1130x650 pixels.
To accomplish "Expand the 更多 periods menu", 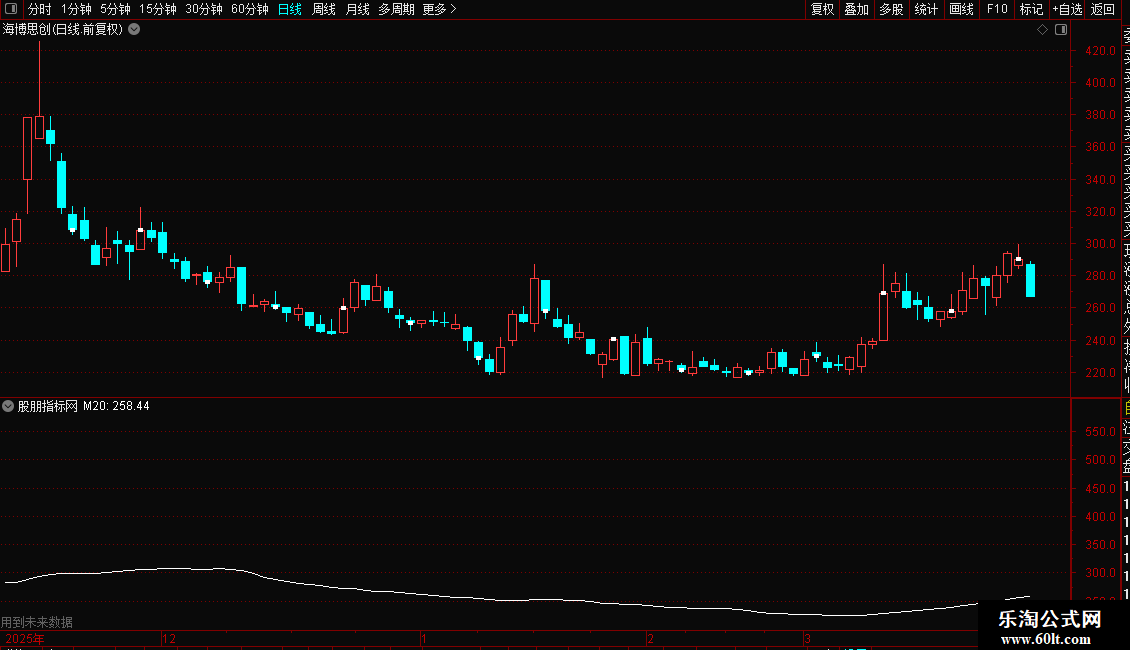I will point(440,9).
